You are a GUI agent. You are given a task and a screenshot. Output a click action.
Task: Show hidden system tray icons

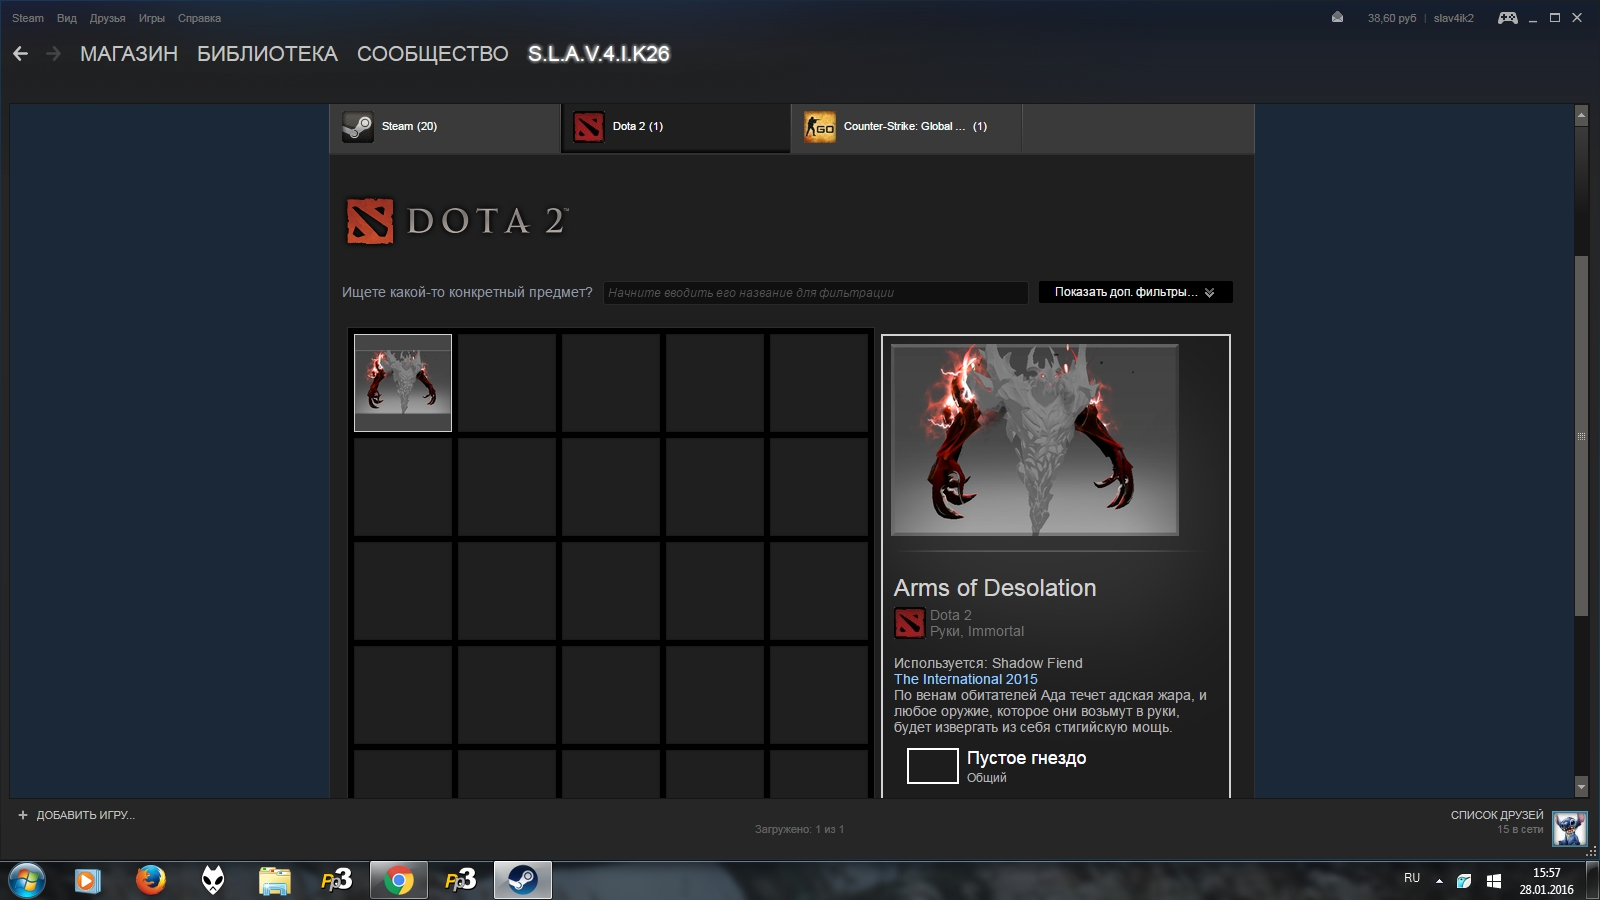(x=1439, y=881)
